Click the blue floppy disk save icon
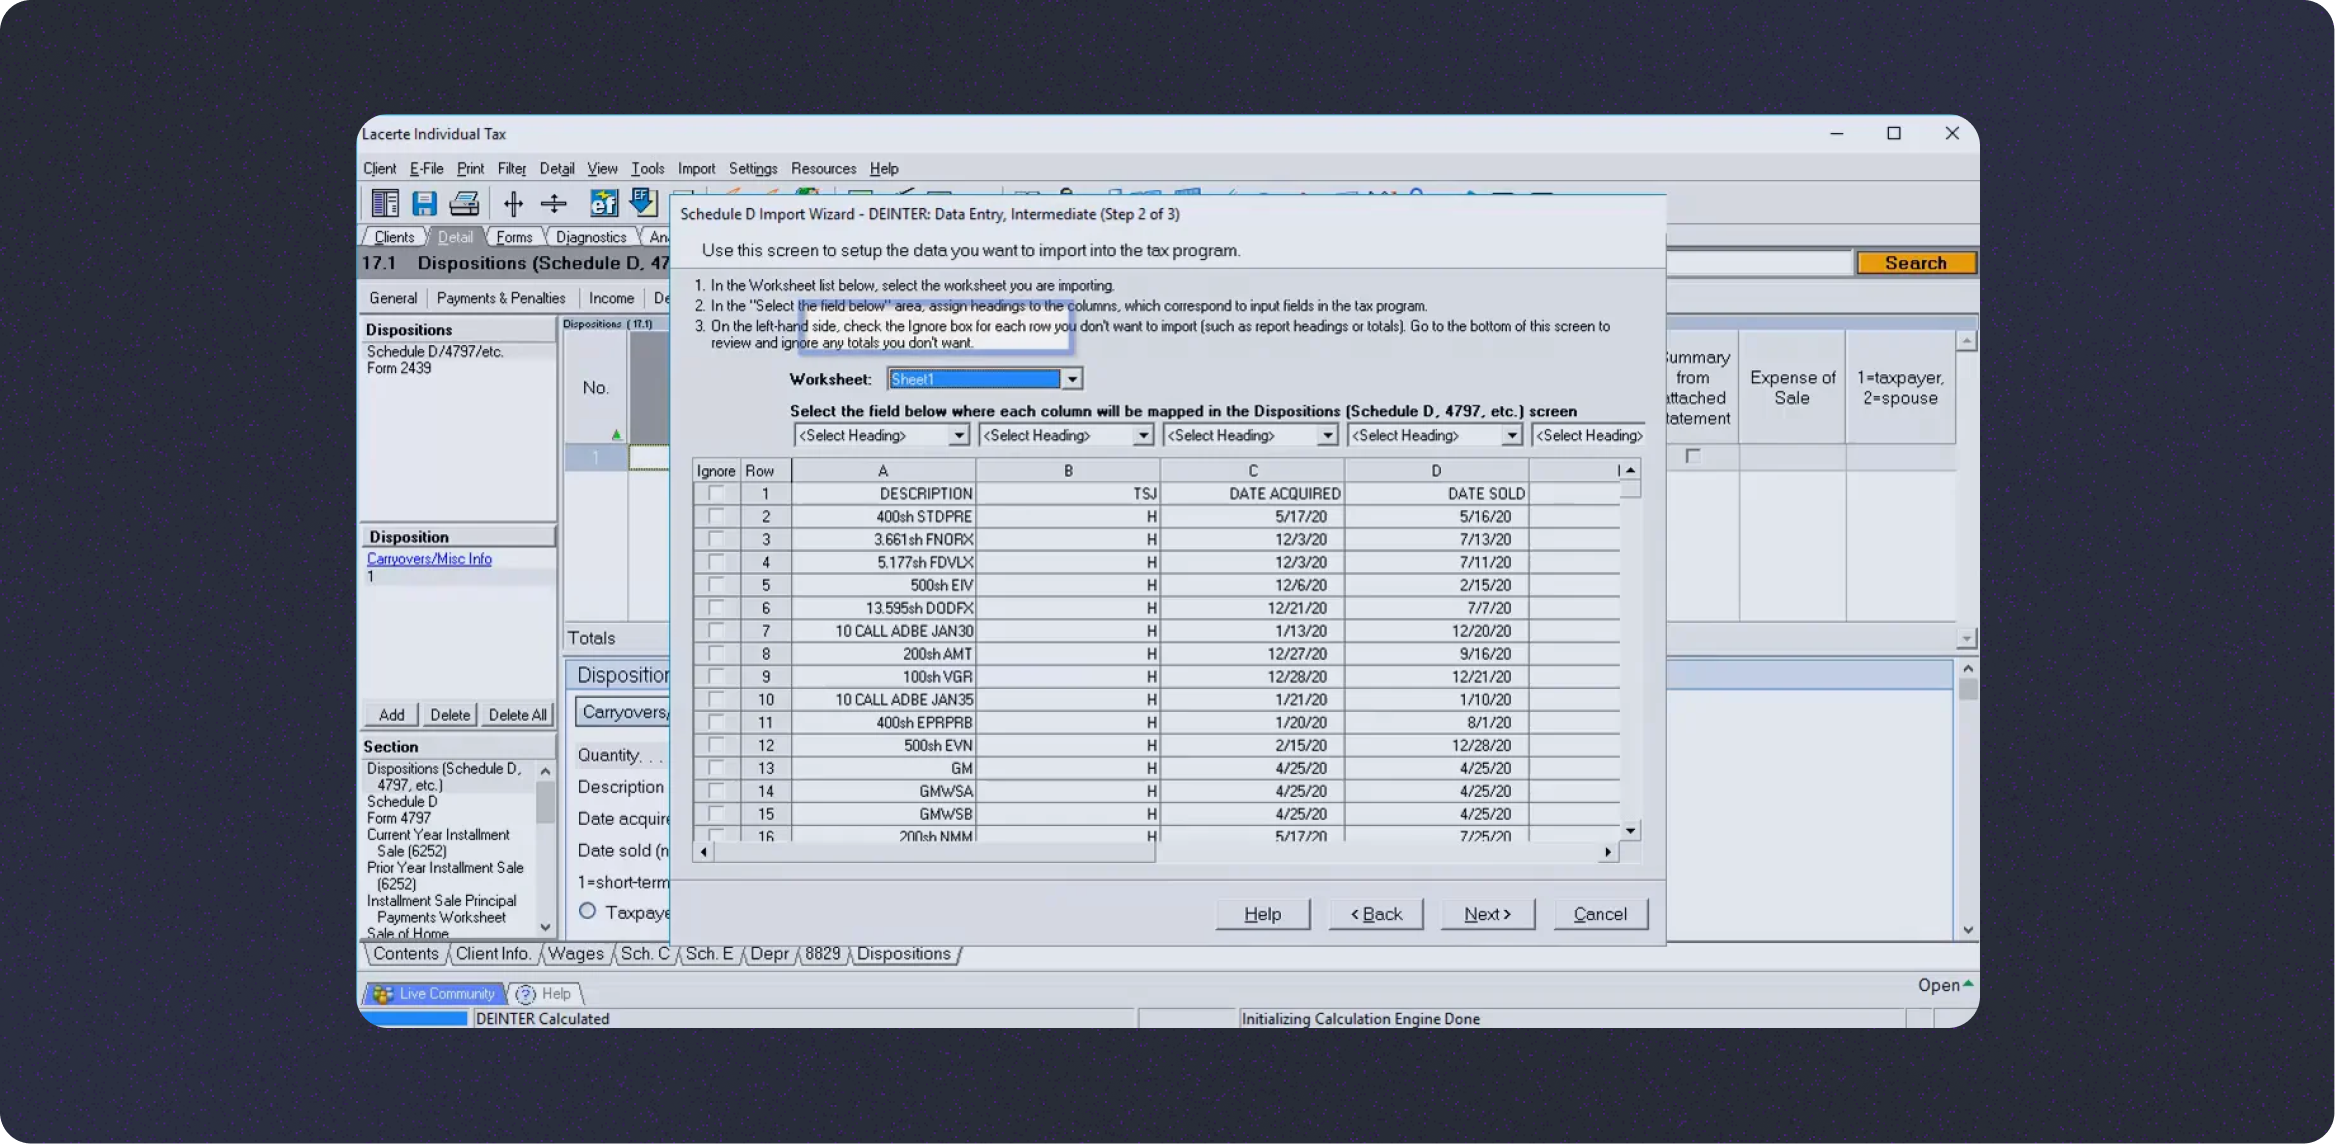Screen dimensions: 2335x1144 [424, 203]
